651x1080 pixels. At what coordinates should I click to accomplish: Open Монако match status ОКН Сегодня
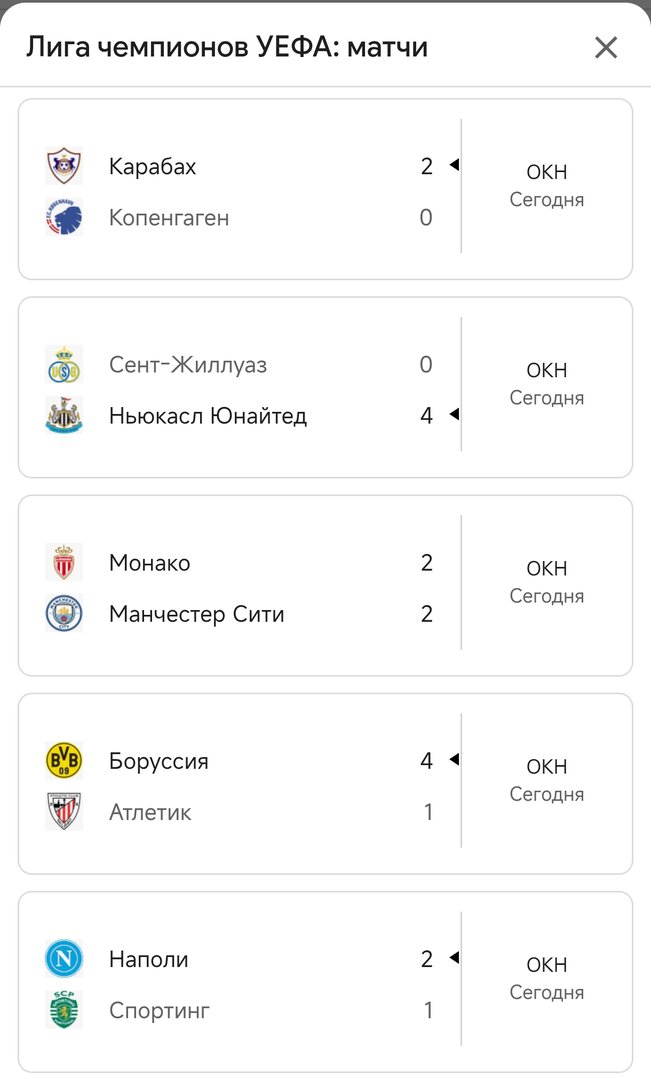546,581
